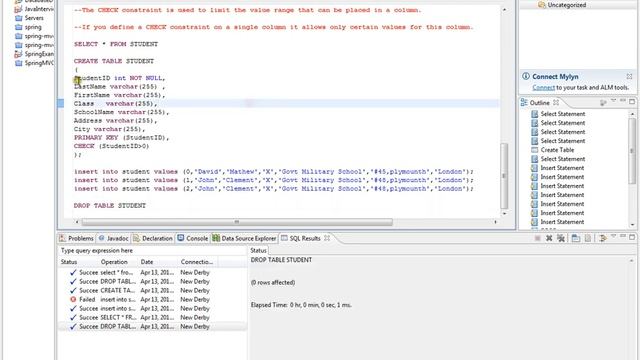This screenshot has height=360, width=640.
Task: Click the page icon in SQL Results toolbar
Action: 588,238
